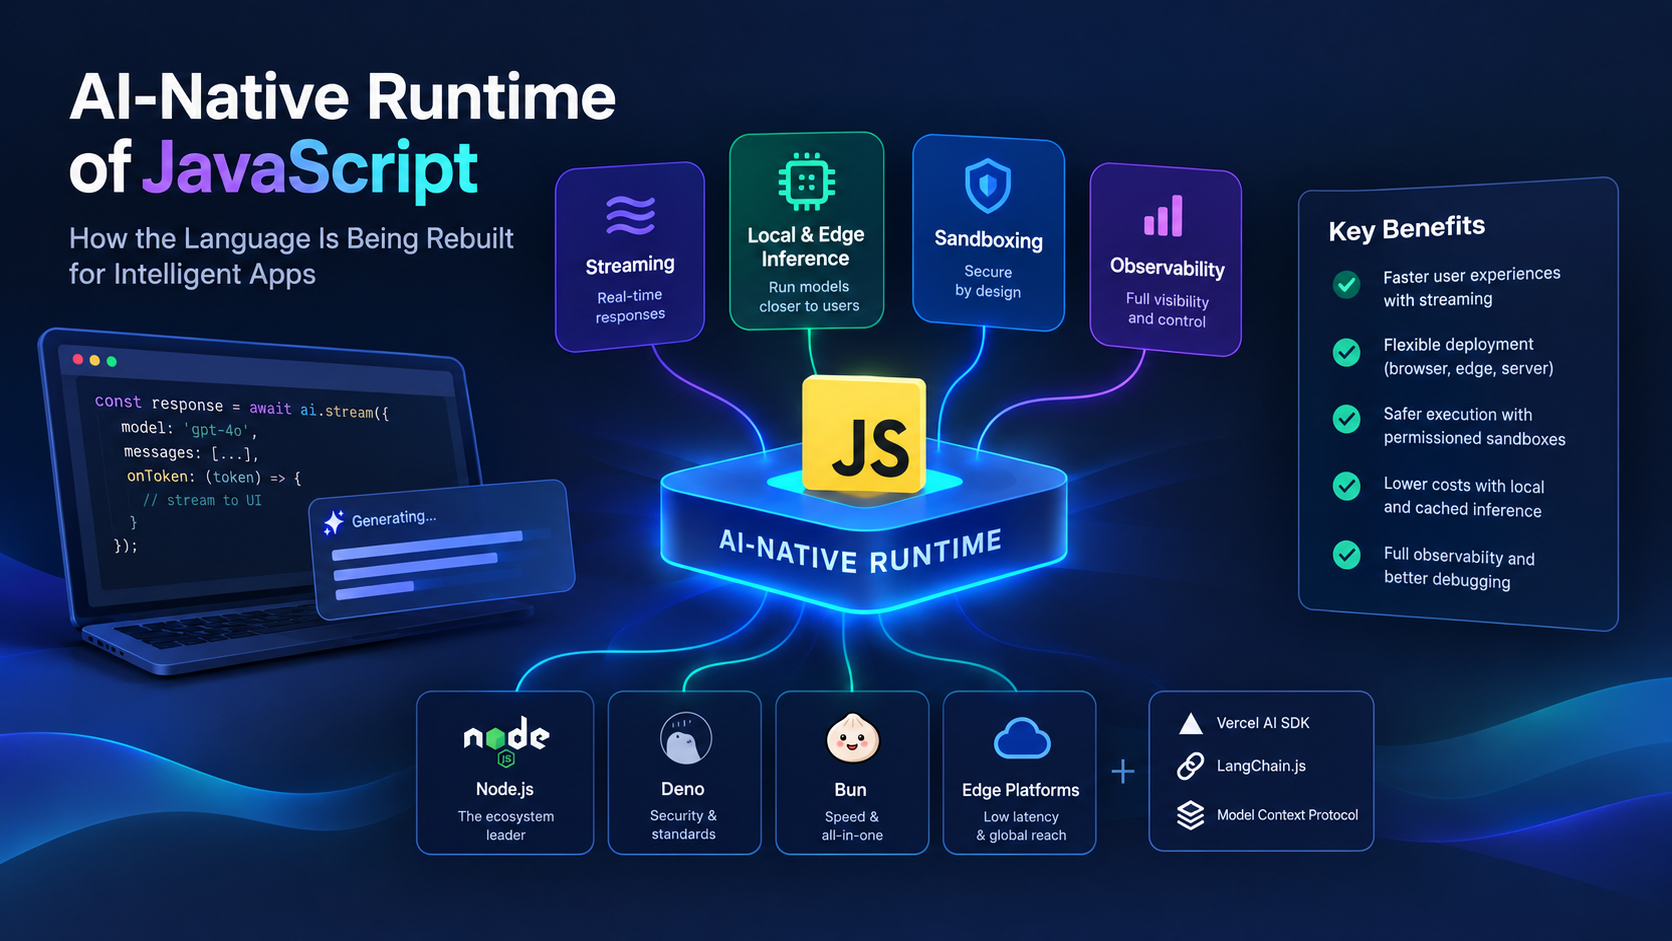Click the red dot in laptop window
This screenshot has width=1672, height=941.
click(78, 359)
